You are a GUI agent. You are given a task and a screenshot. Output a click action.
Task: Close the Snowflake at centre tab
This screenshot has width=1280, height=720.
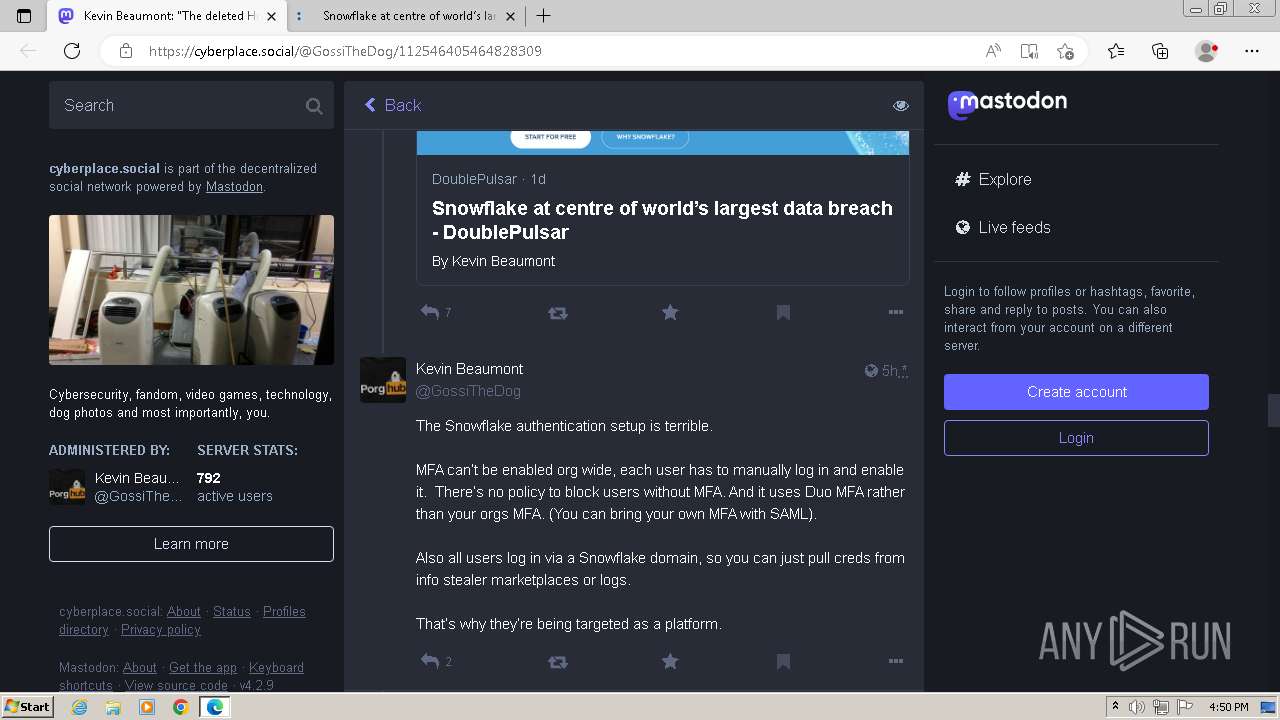tap(511, 16)
